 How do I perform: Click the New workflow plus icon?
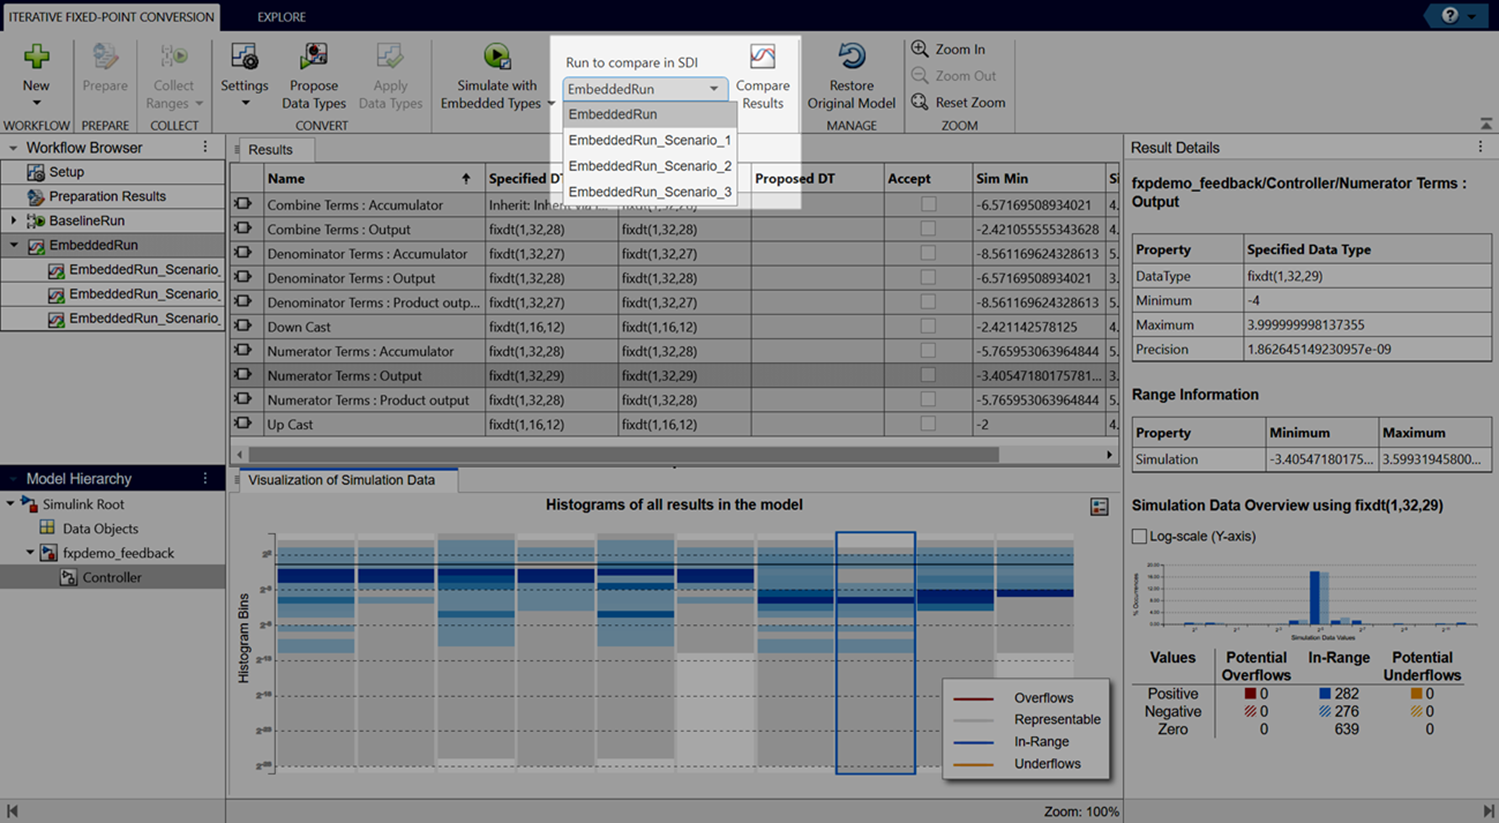coord(36,57)
